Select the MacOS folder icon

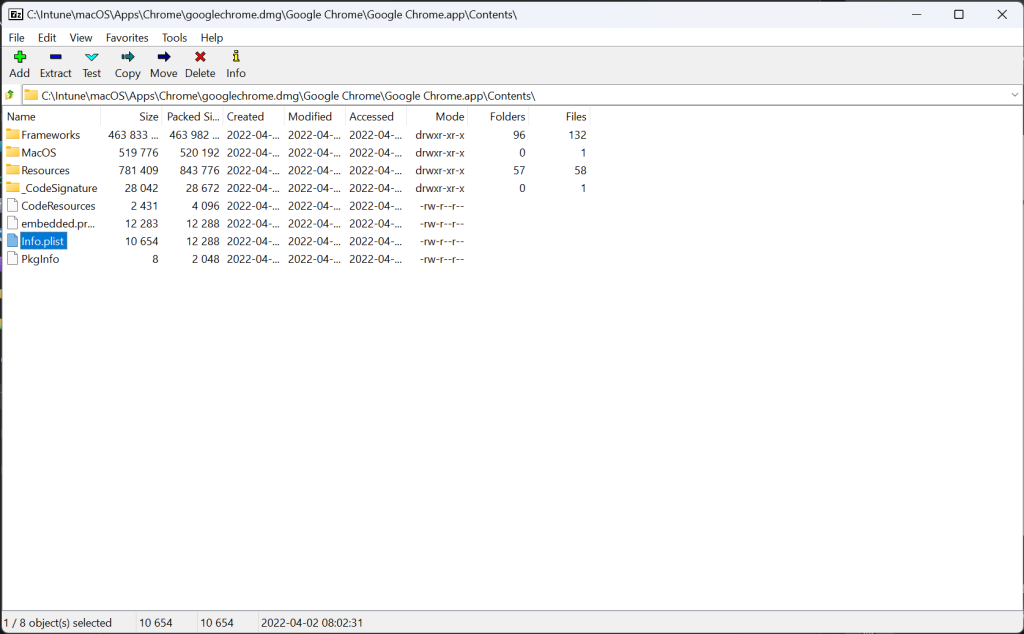13,152
